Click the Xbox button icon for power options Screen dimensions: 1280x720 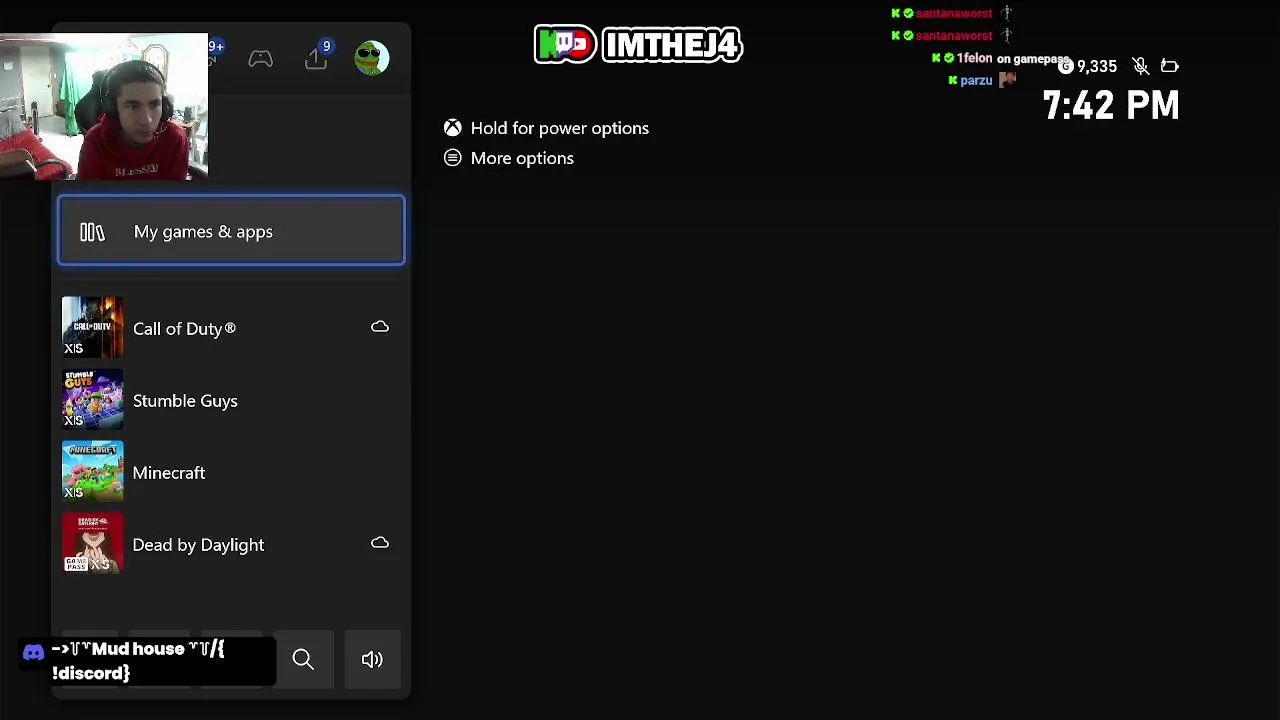453,128
